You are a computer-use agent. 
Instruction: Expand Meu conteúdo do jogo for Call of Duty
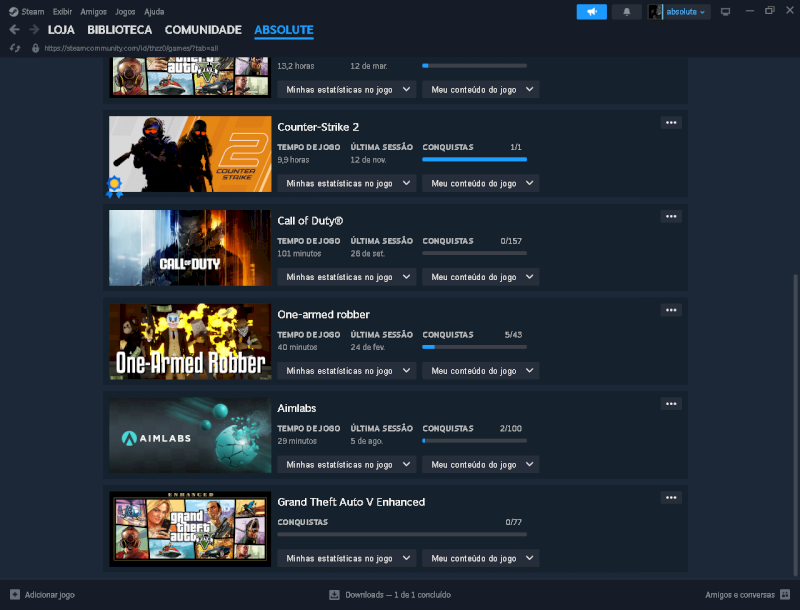(480, 277)
